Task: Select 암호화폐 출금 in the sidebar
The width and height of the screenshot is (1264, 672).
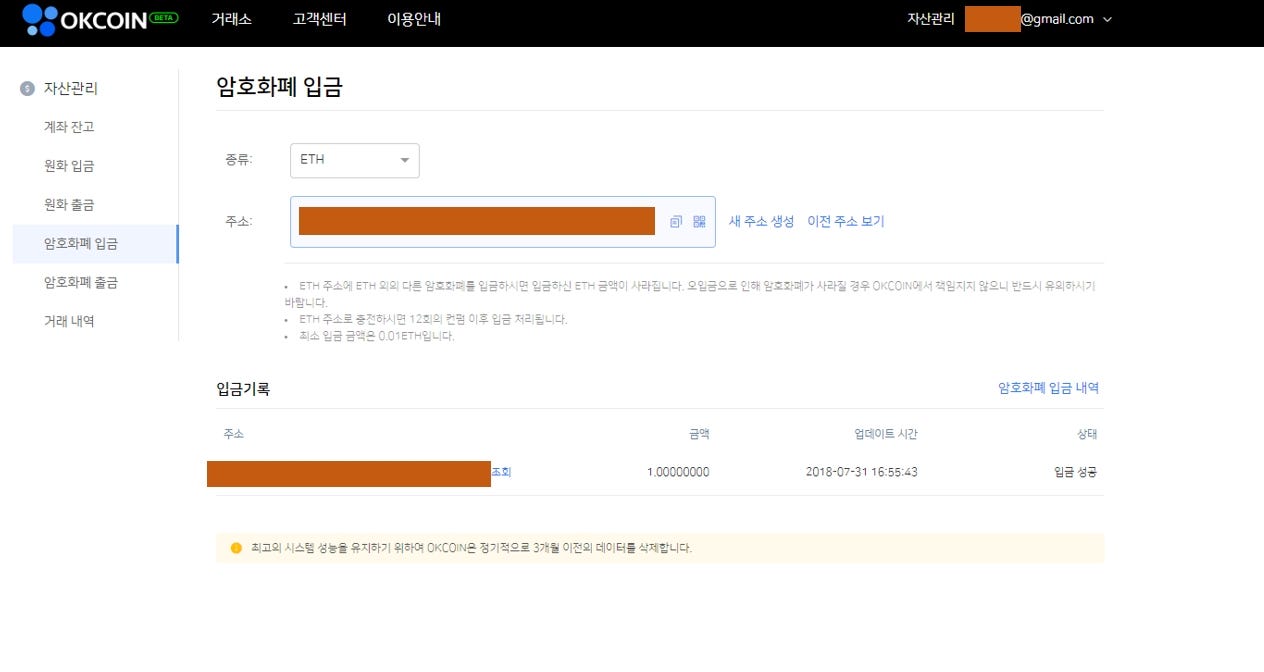Action: (x=81, y=283)
